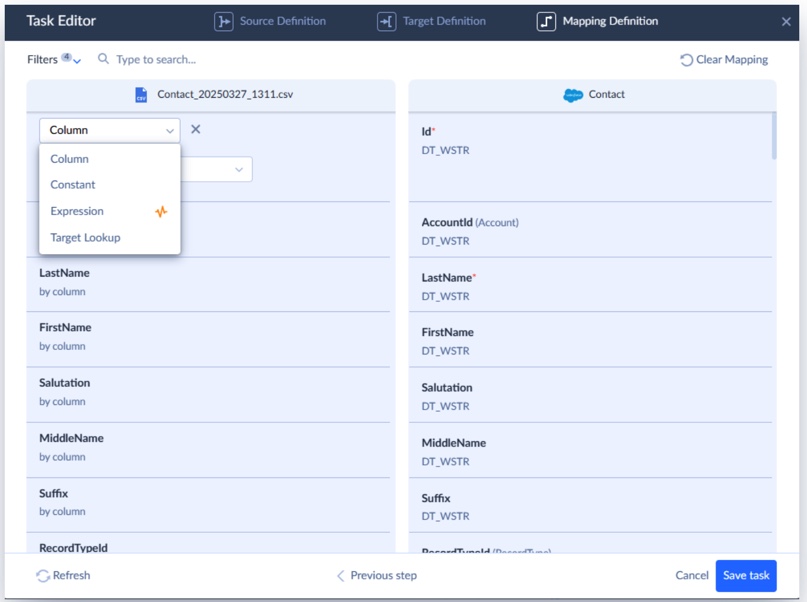Click the target FirstName field

[590, 340]
